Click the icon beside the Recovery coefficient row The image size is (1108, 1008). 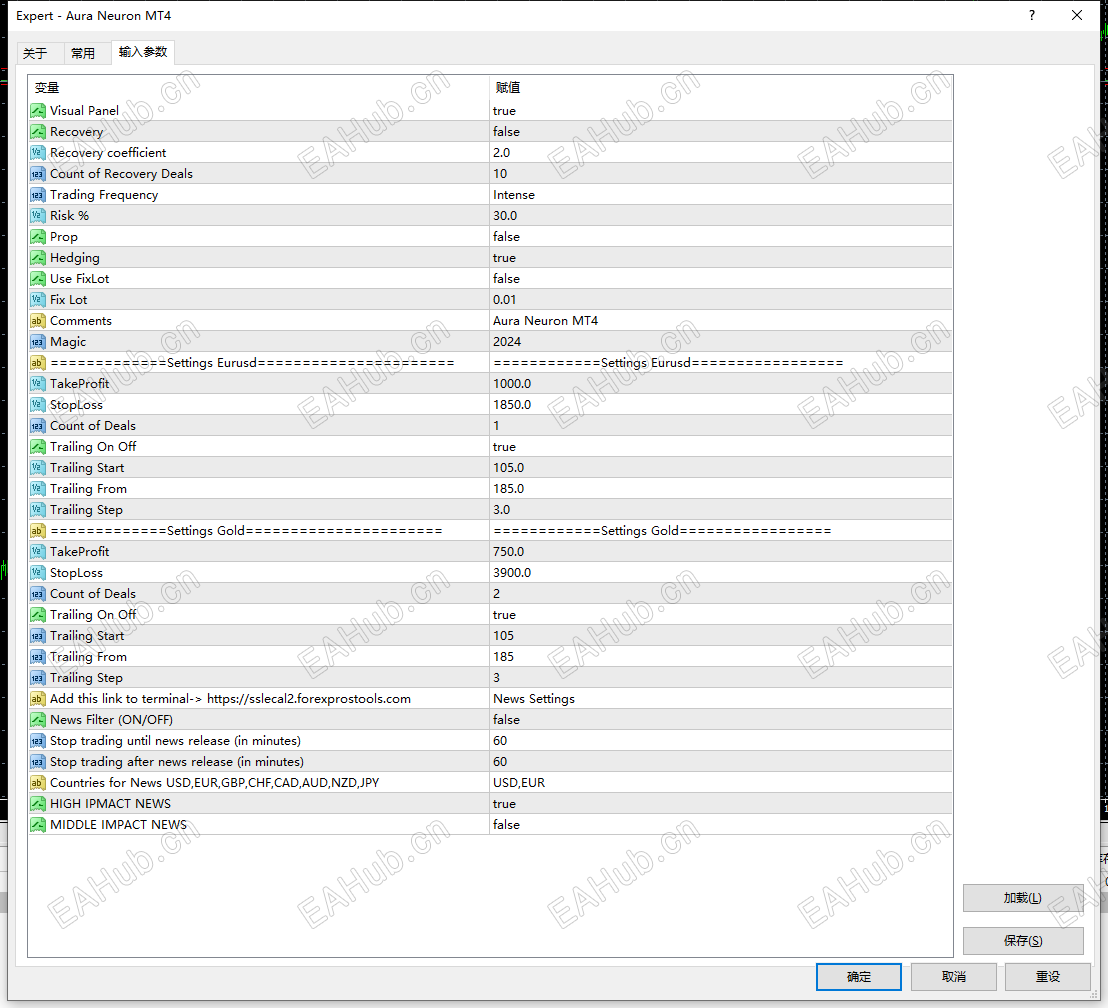tap(38, 153)
